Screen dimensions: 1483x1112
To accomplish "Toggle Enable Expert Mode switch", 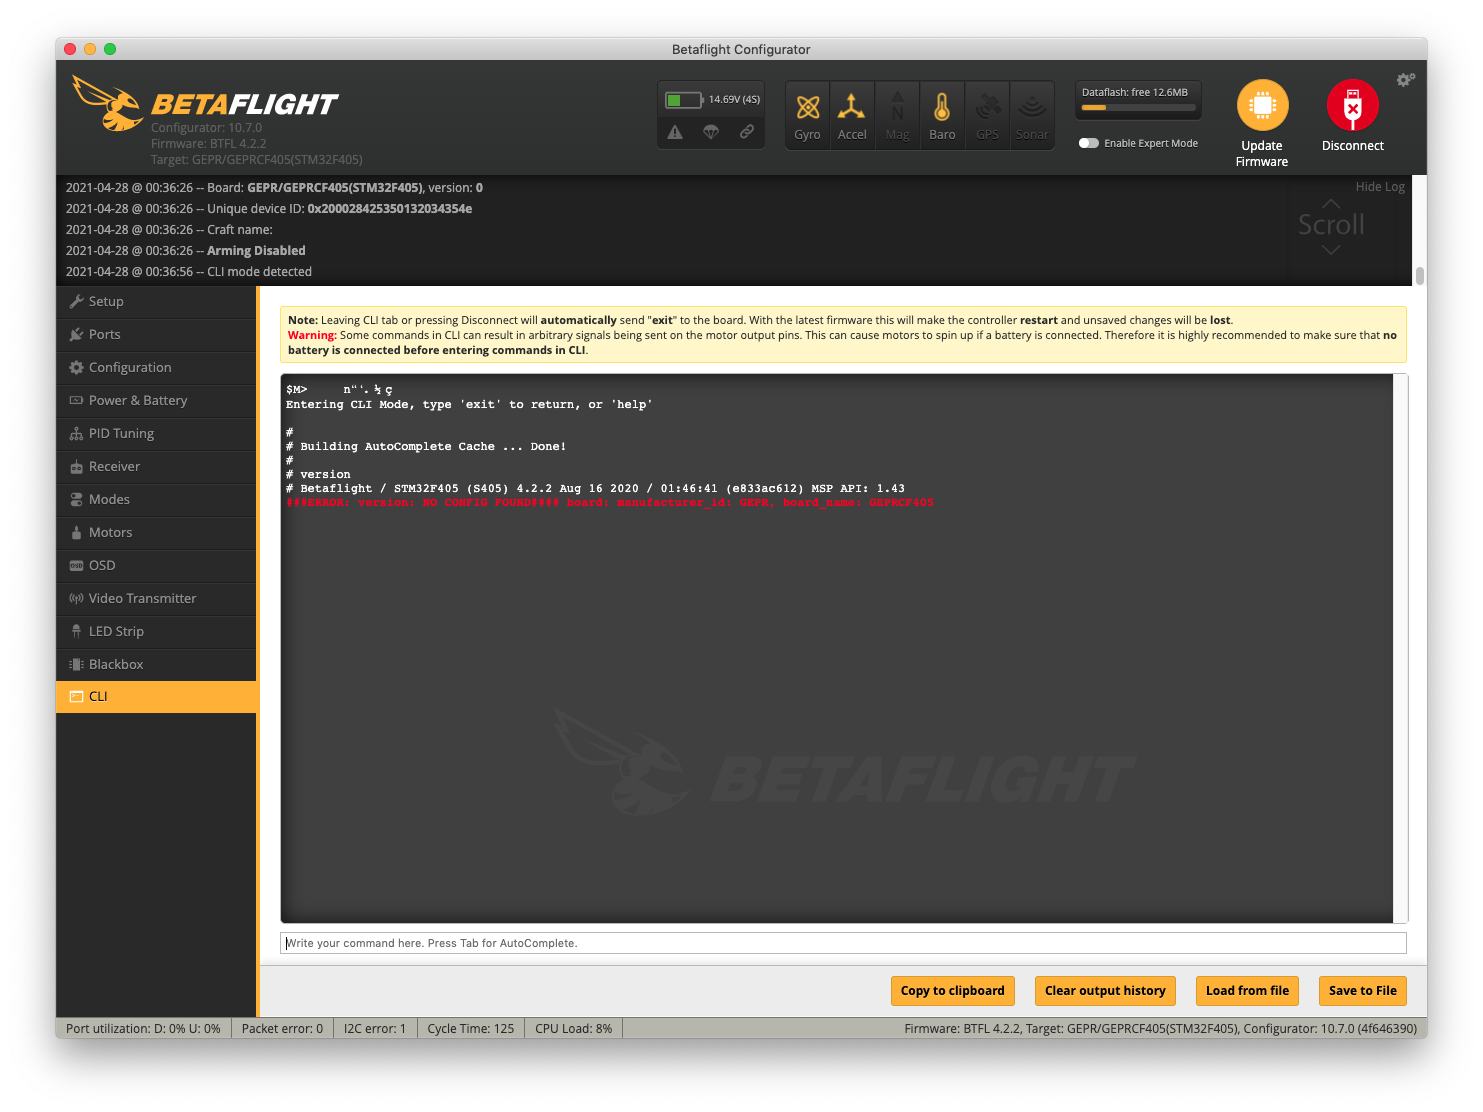I will point(1088,143).
